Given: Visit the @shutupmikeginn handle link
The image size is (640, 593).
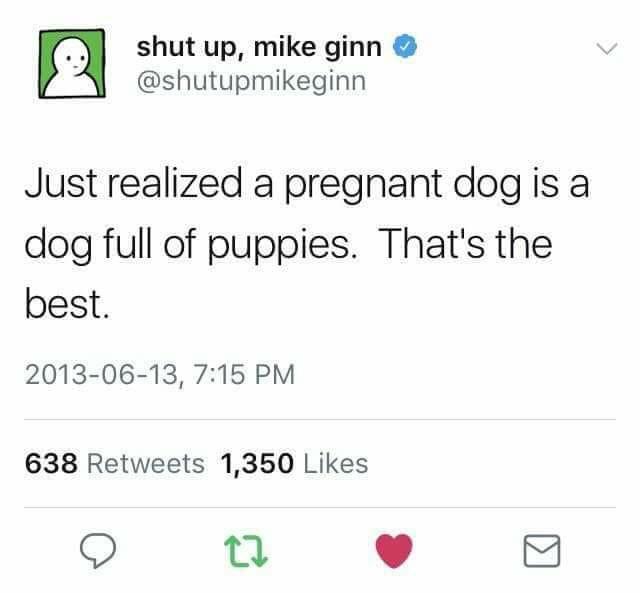Looking at the screenshot, I should click(x=251, y=82).
